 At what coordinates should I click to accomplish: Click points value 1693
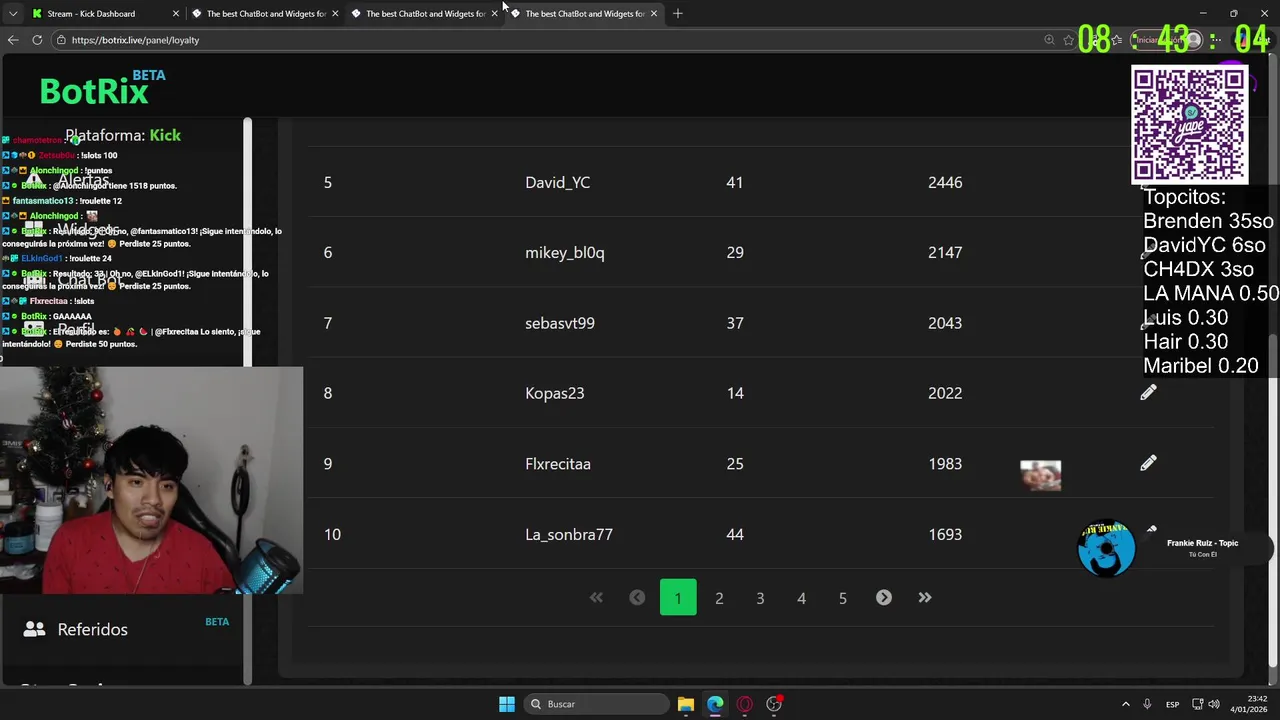[945, 534]
